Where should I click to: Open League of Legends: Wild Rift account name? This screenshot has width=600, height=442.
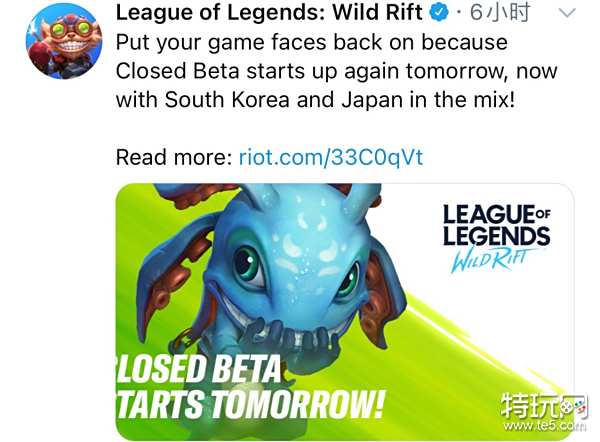[269, 13]
